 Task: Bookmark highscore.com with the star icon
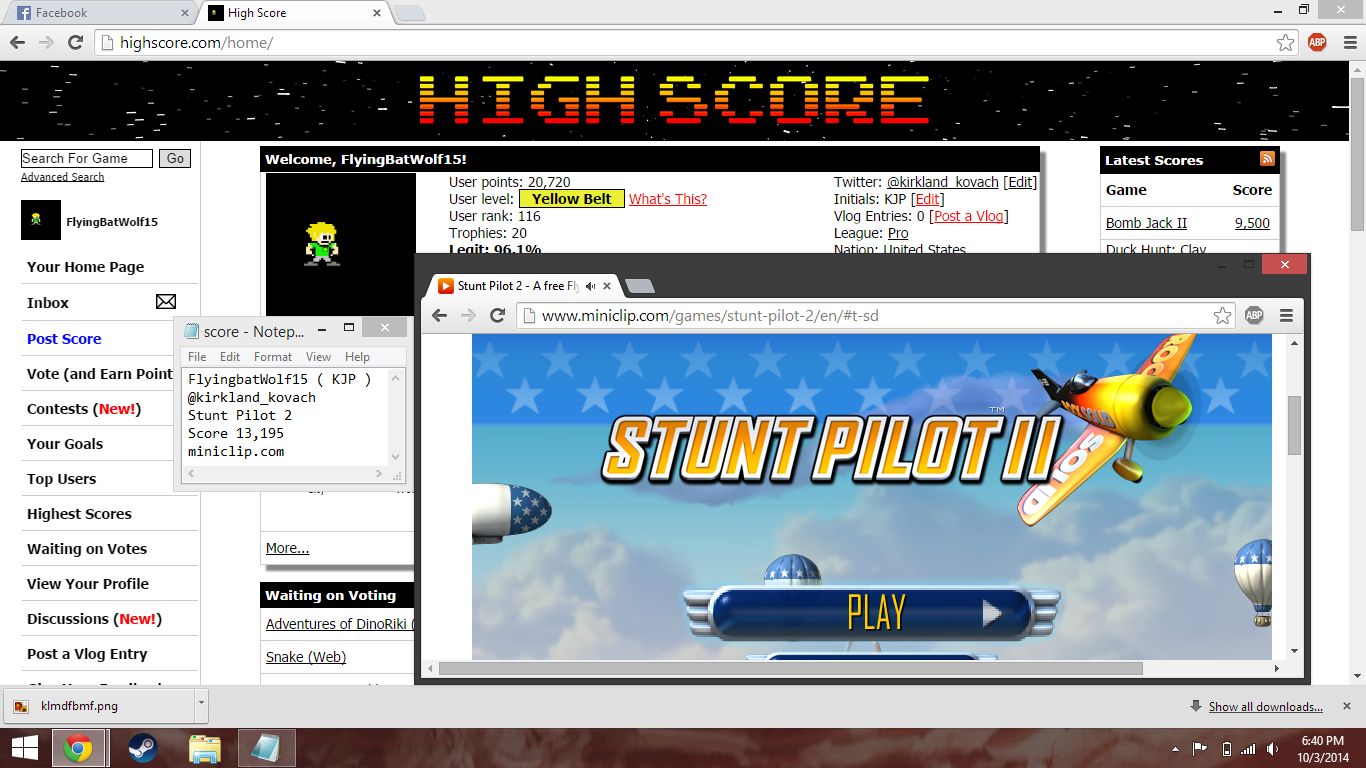point(1285,43)
